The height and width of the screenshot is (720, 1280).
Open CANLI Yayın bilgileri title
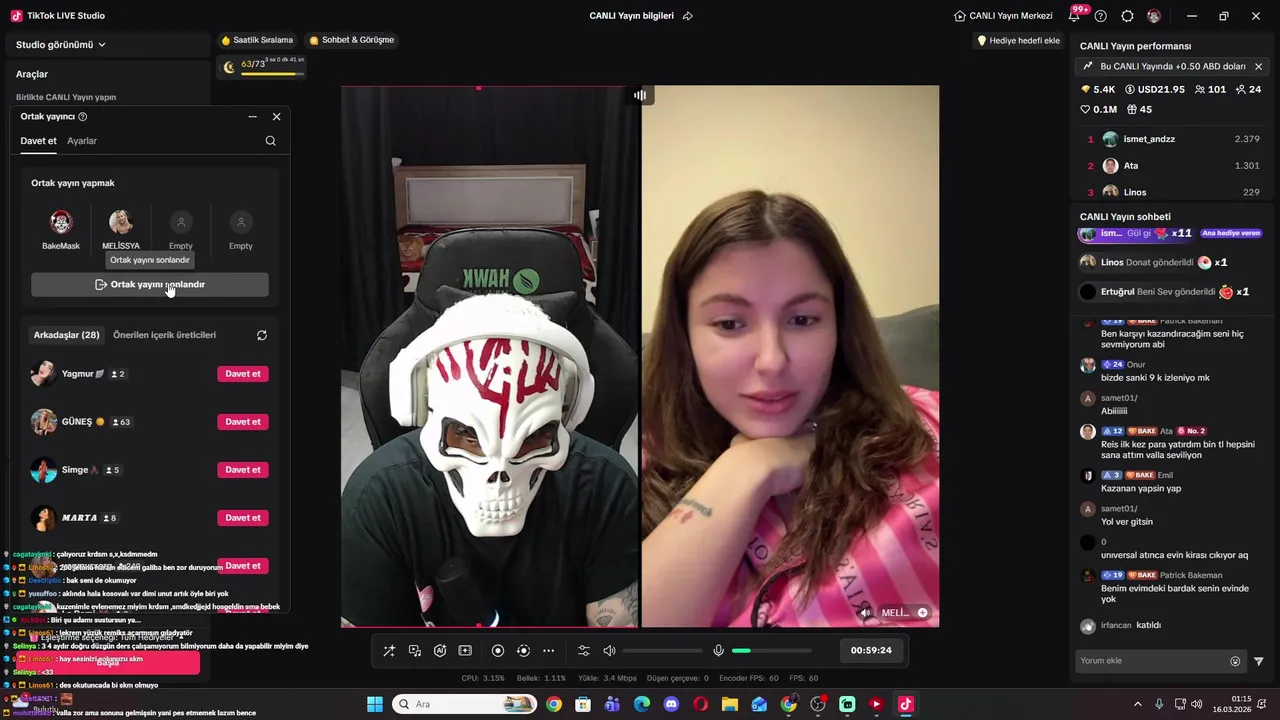631,16
